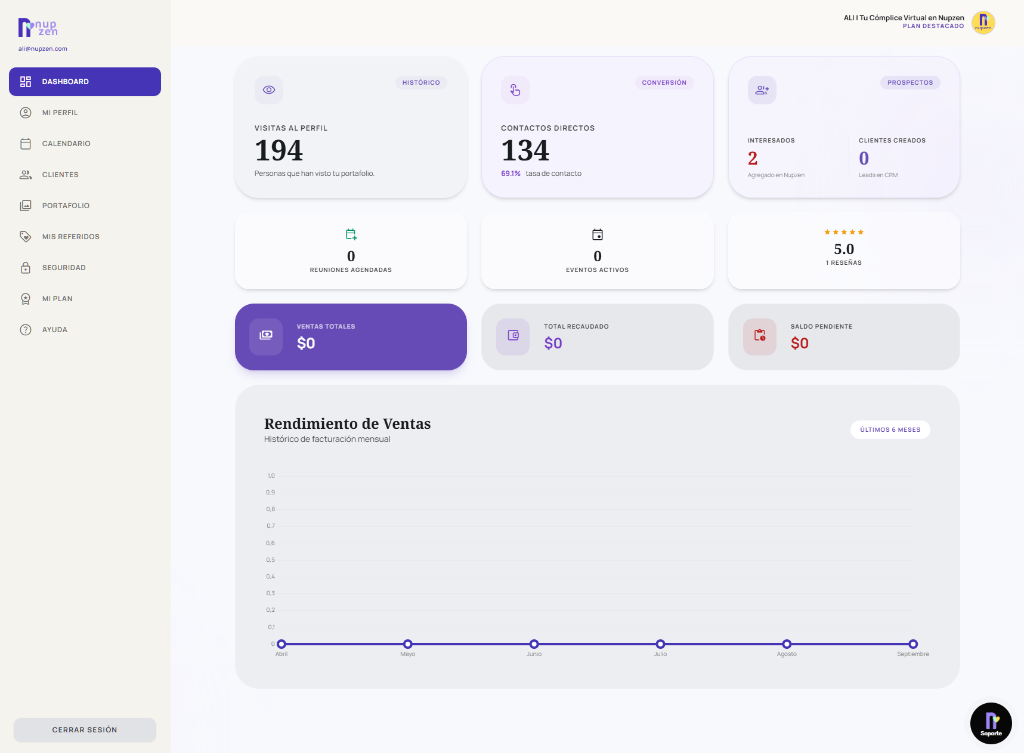Click the Saldo Pendiente $0 amount
Image resolution: width=1024 pixels, height=753 pixels.
799,344
